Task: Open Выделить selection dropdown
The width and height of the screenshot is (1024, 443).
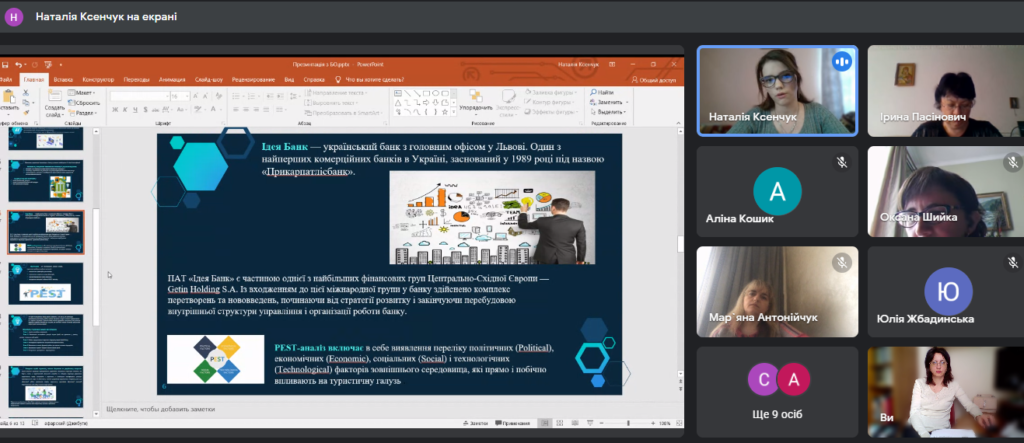Action: point(608,112)
